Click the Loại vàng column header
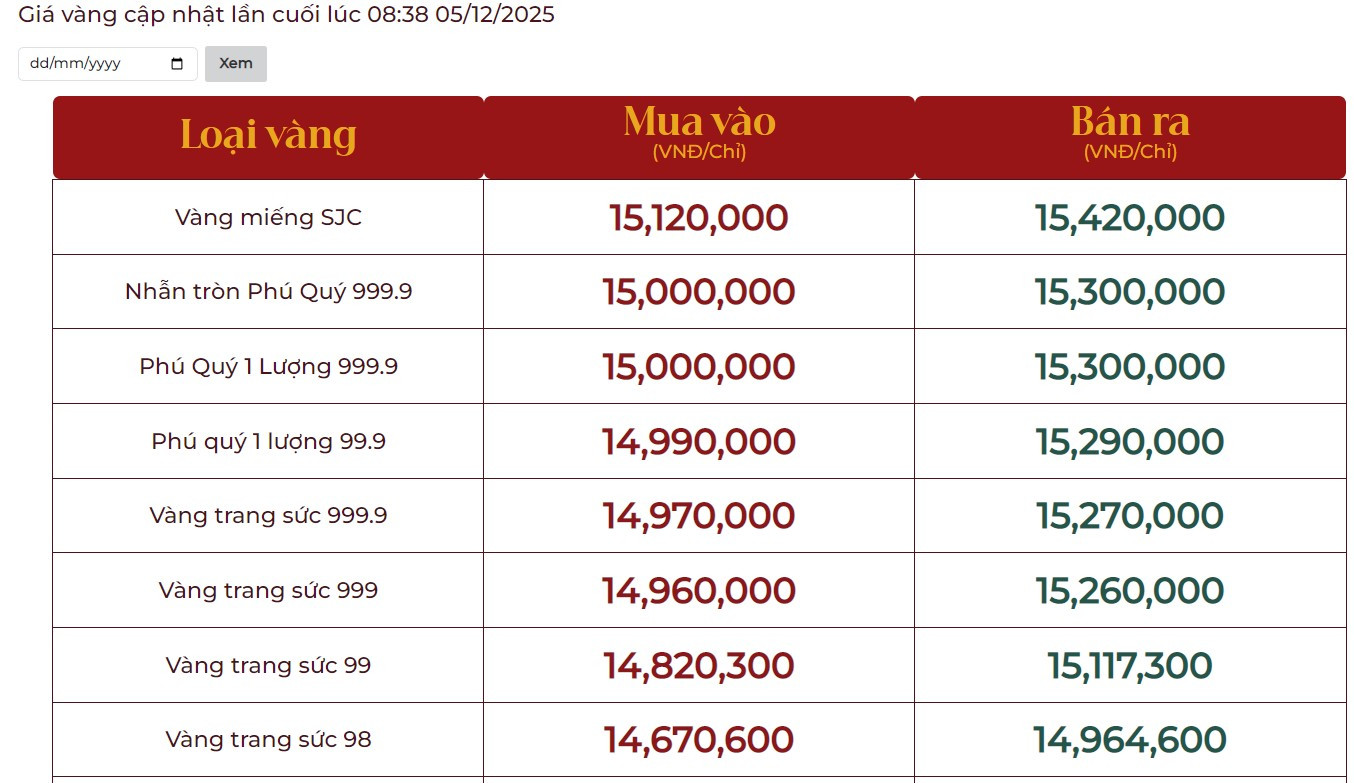The image size is (1354, 783). pyautogui.click(x=268, y=135)
